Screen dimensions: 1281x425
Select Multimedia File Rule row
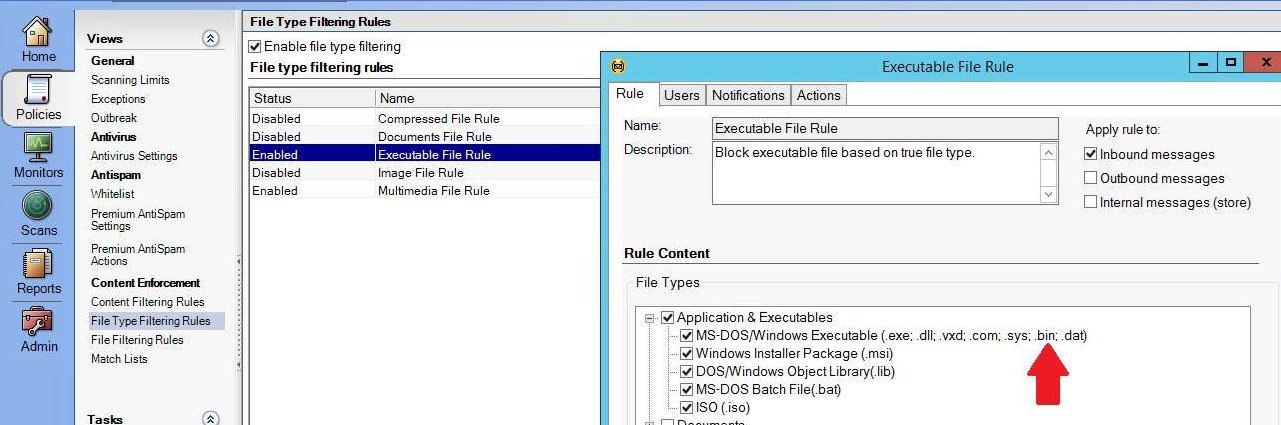click(425, 190)
